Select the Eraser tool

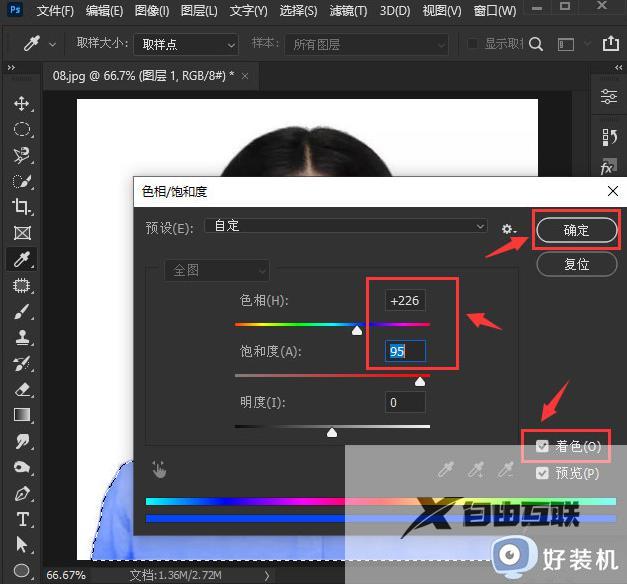pyautogui.click(x=22, y=389)
